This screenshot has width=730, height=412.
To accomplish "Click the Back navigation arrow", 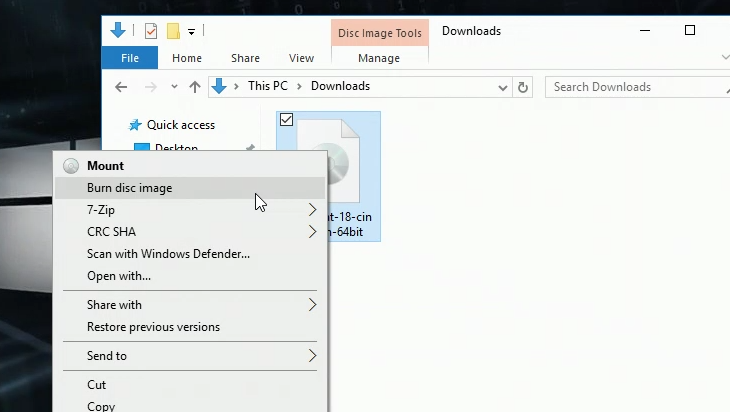I will [121, 87].
